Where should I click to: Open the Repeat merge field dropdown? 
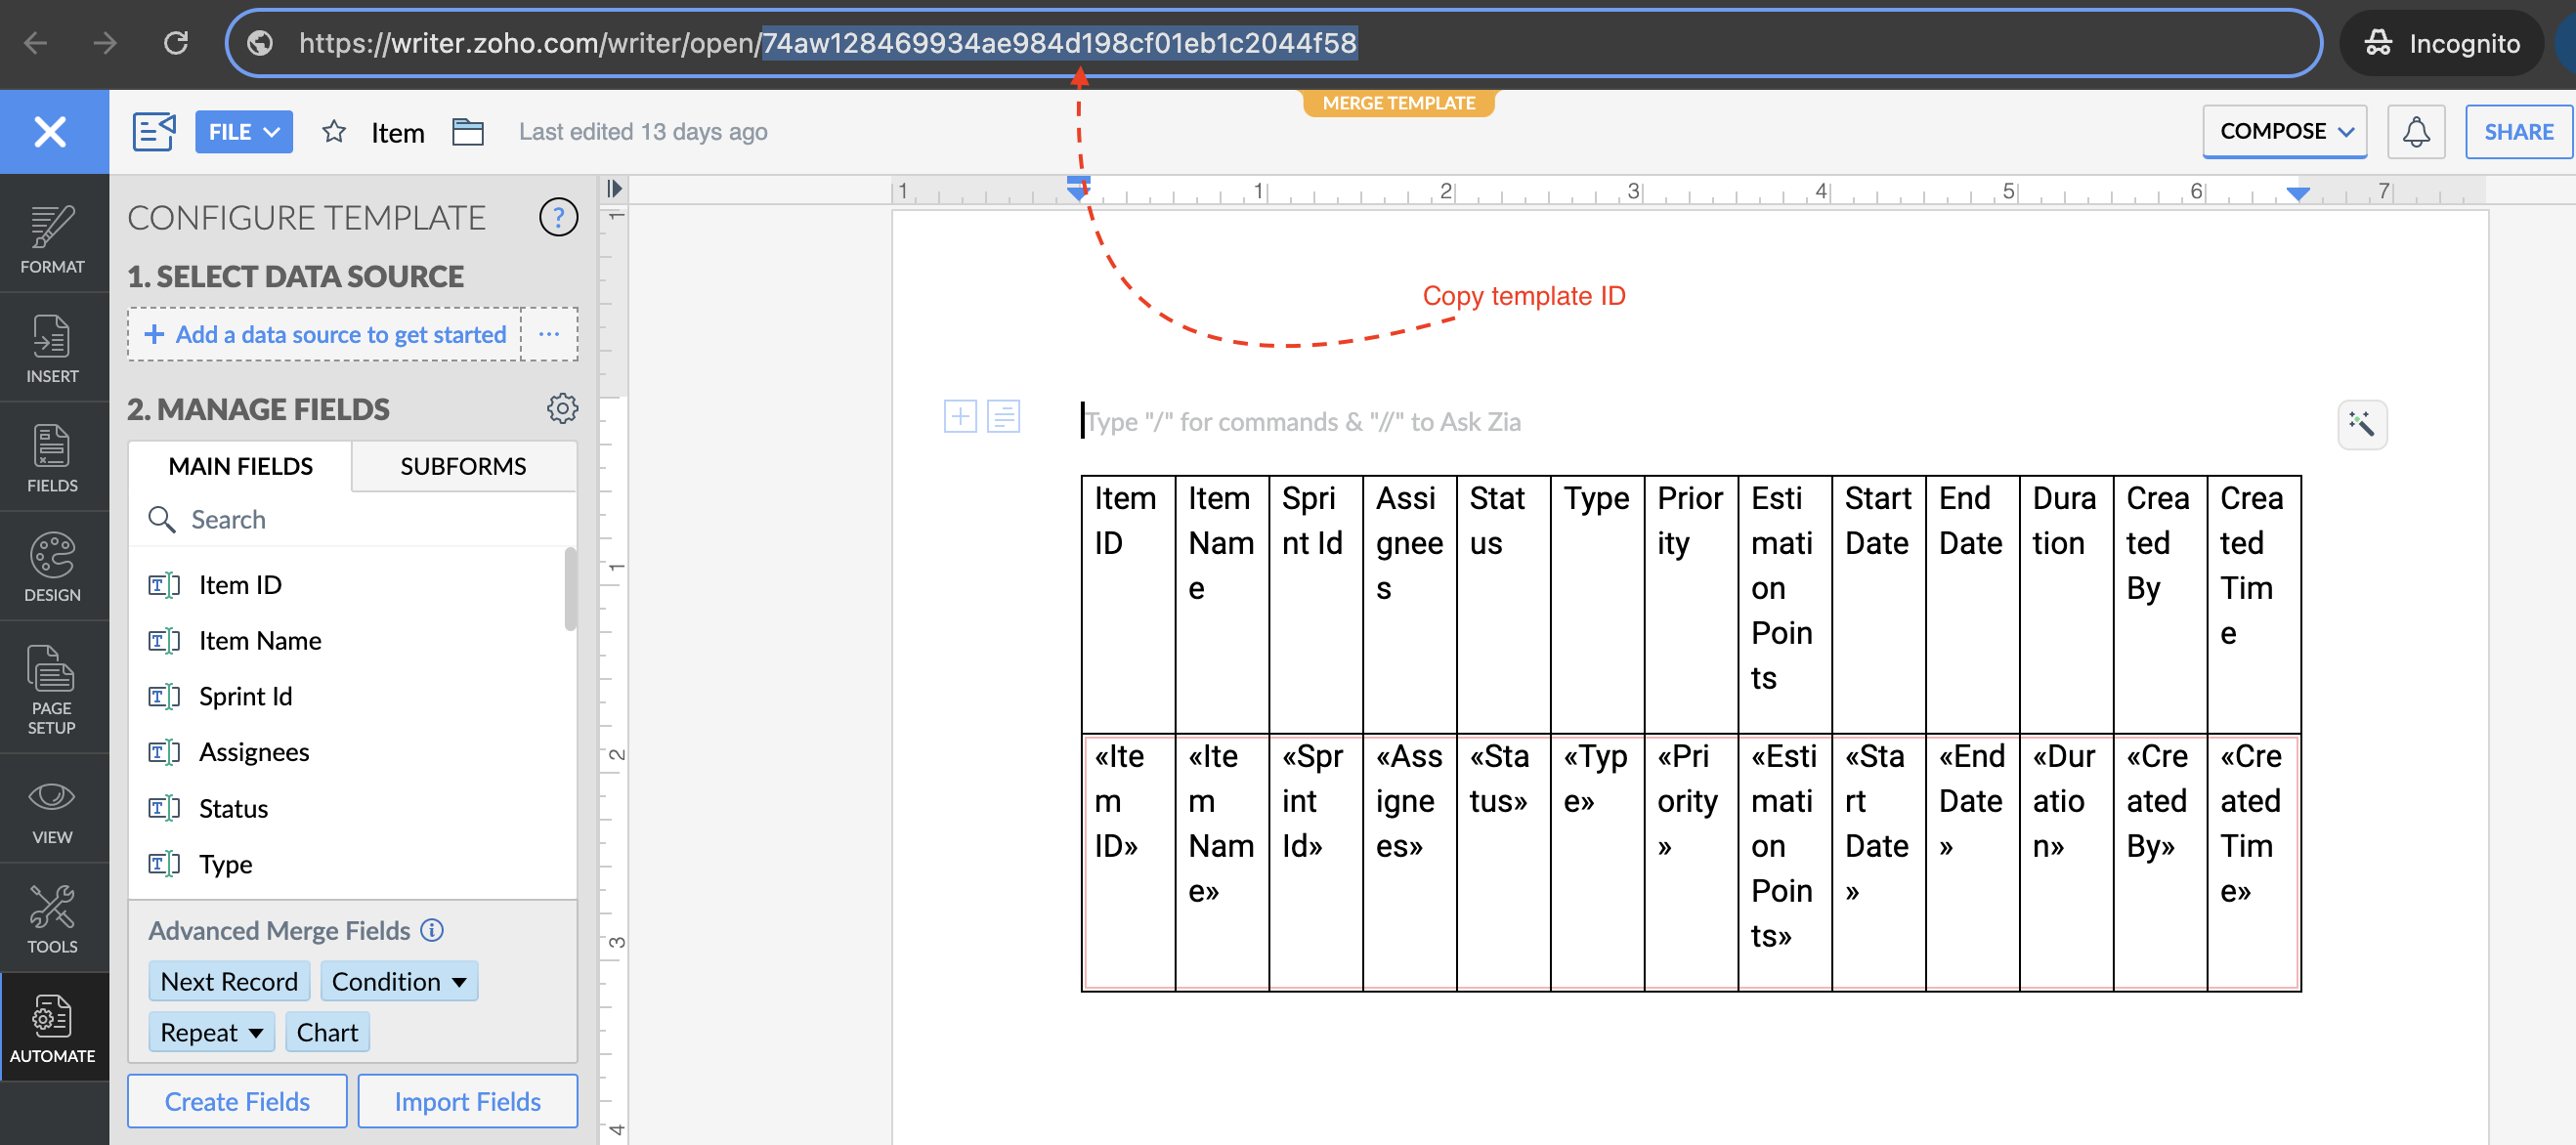[212, 1032]
